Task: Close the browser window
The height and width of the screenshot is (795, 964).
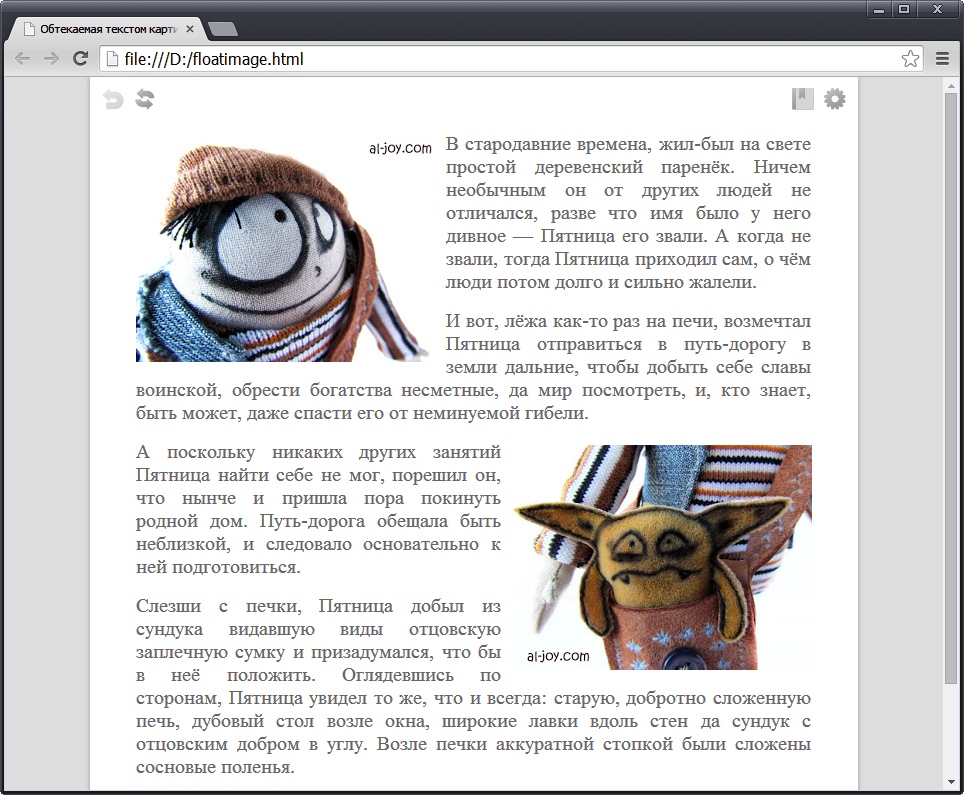Action: pos(938,9)
